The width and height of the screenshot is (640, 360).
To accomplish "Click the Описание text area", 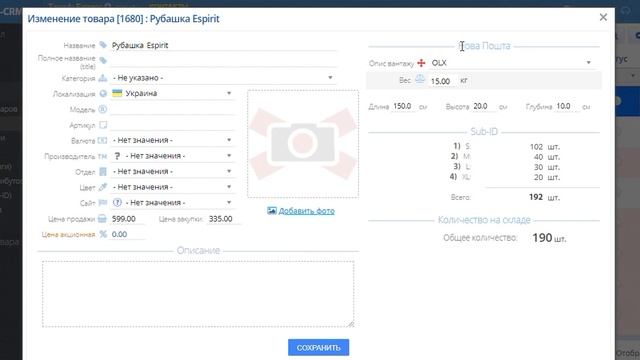I will tap(198, 294).
